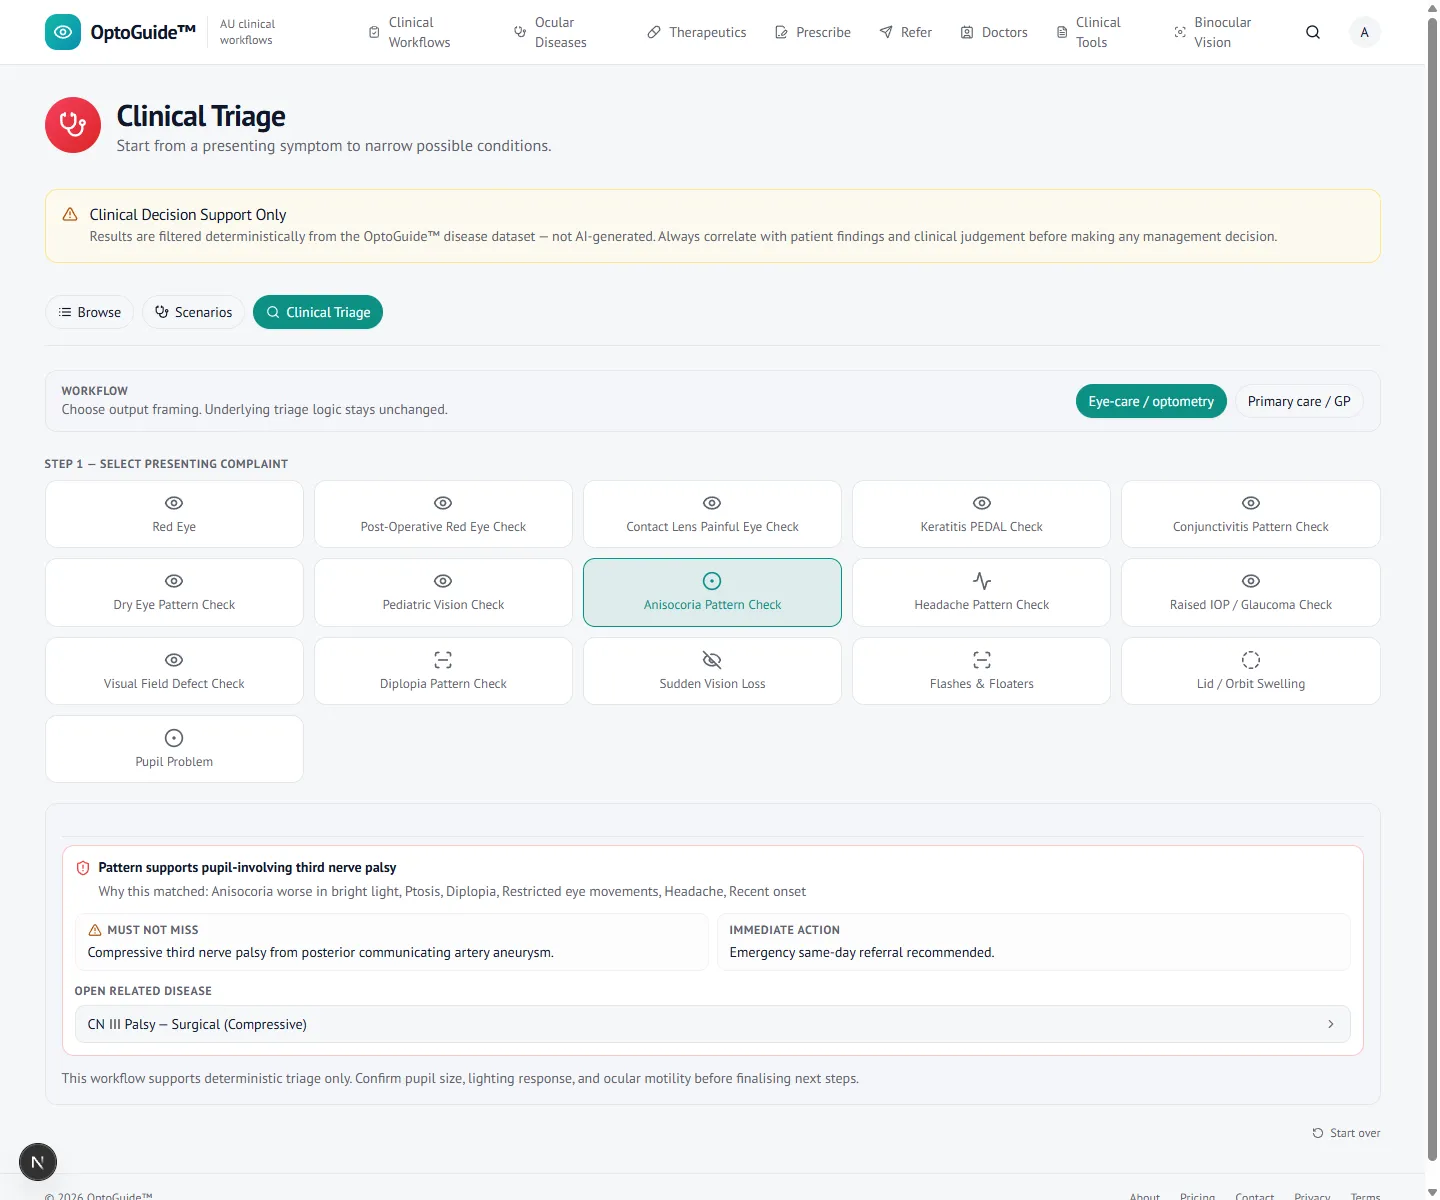Open the Contact footer link
This screenshot has width=1440, height=1200.
(x=1254, y=1196)
